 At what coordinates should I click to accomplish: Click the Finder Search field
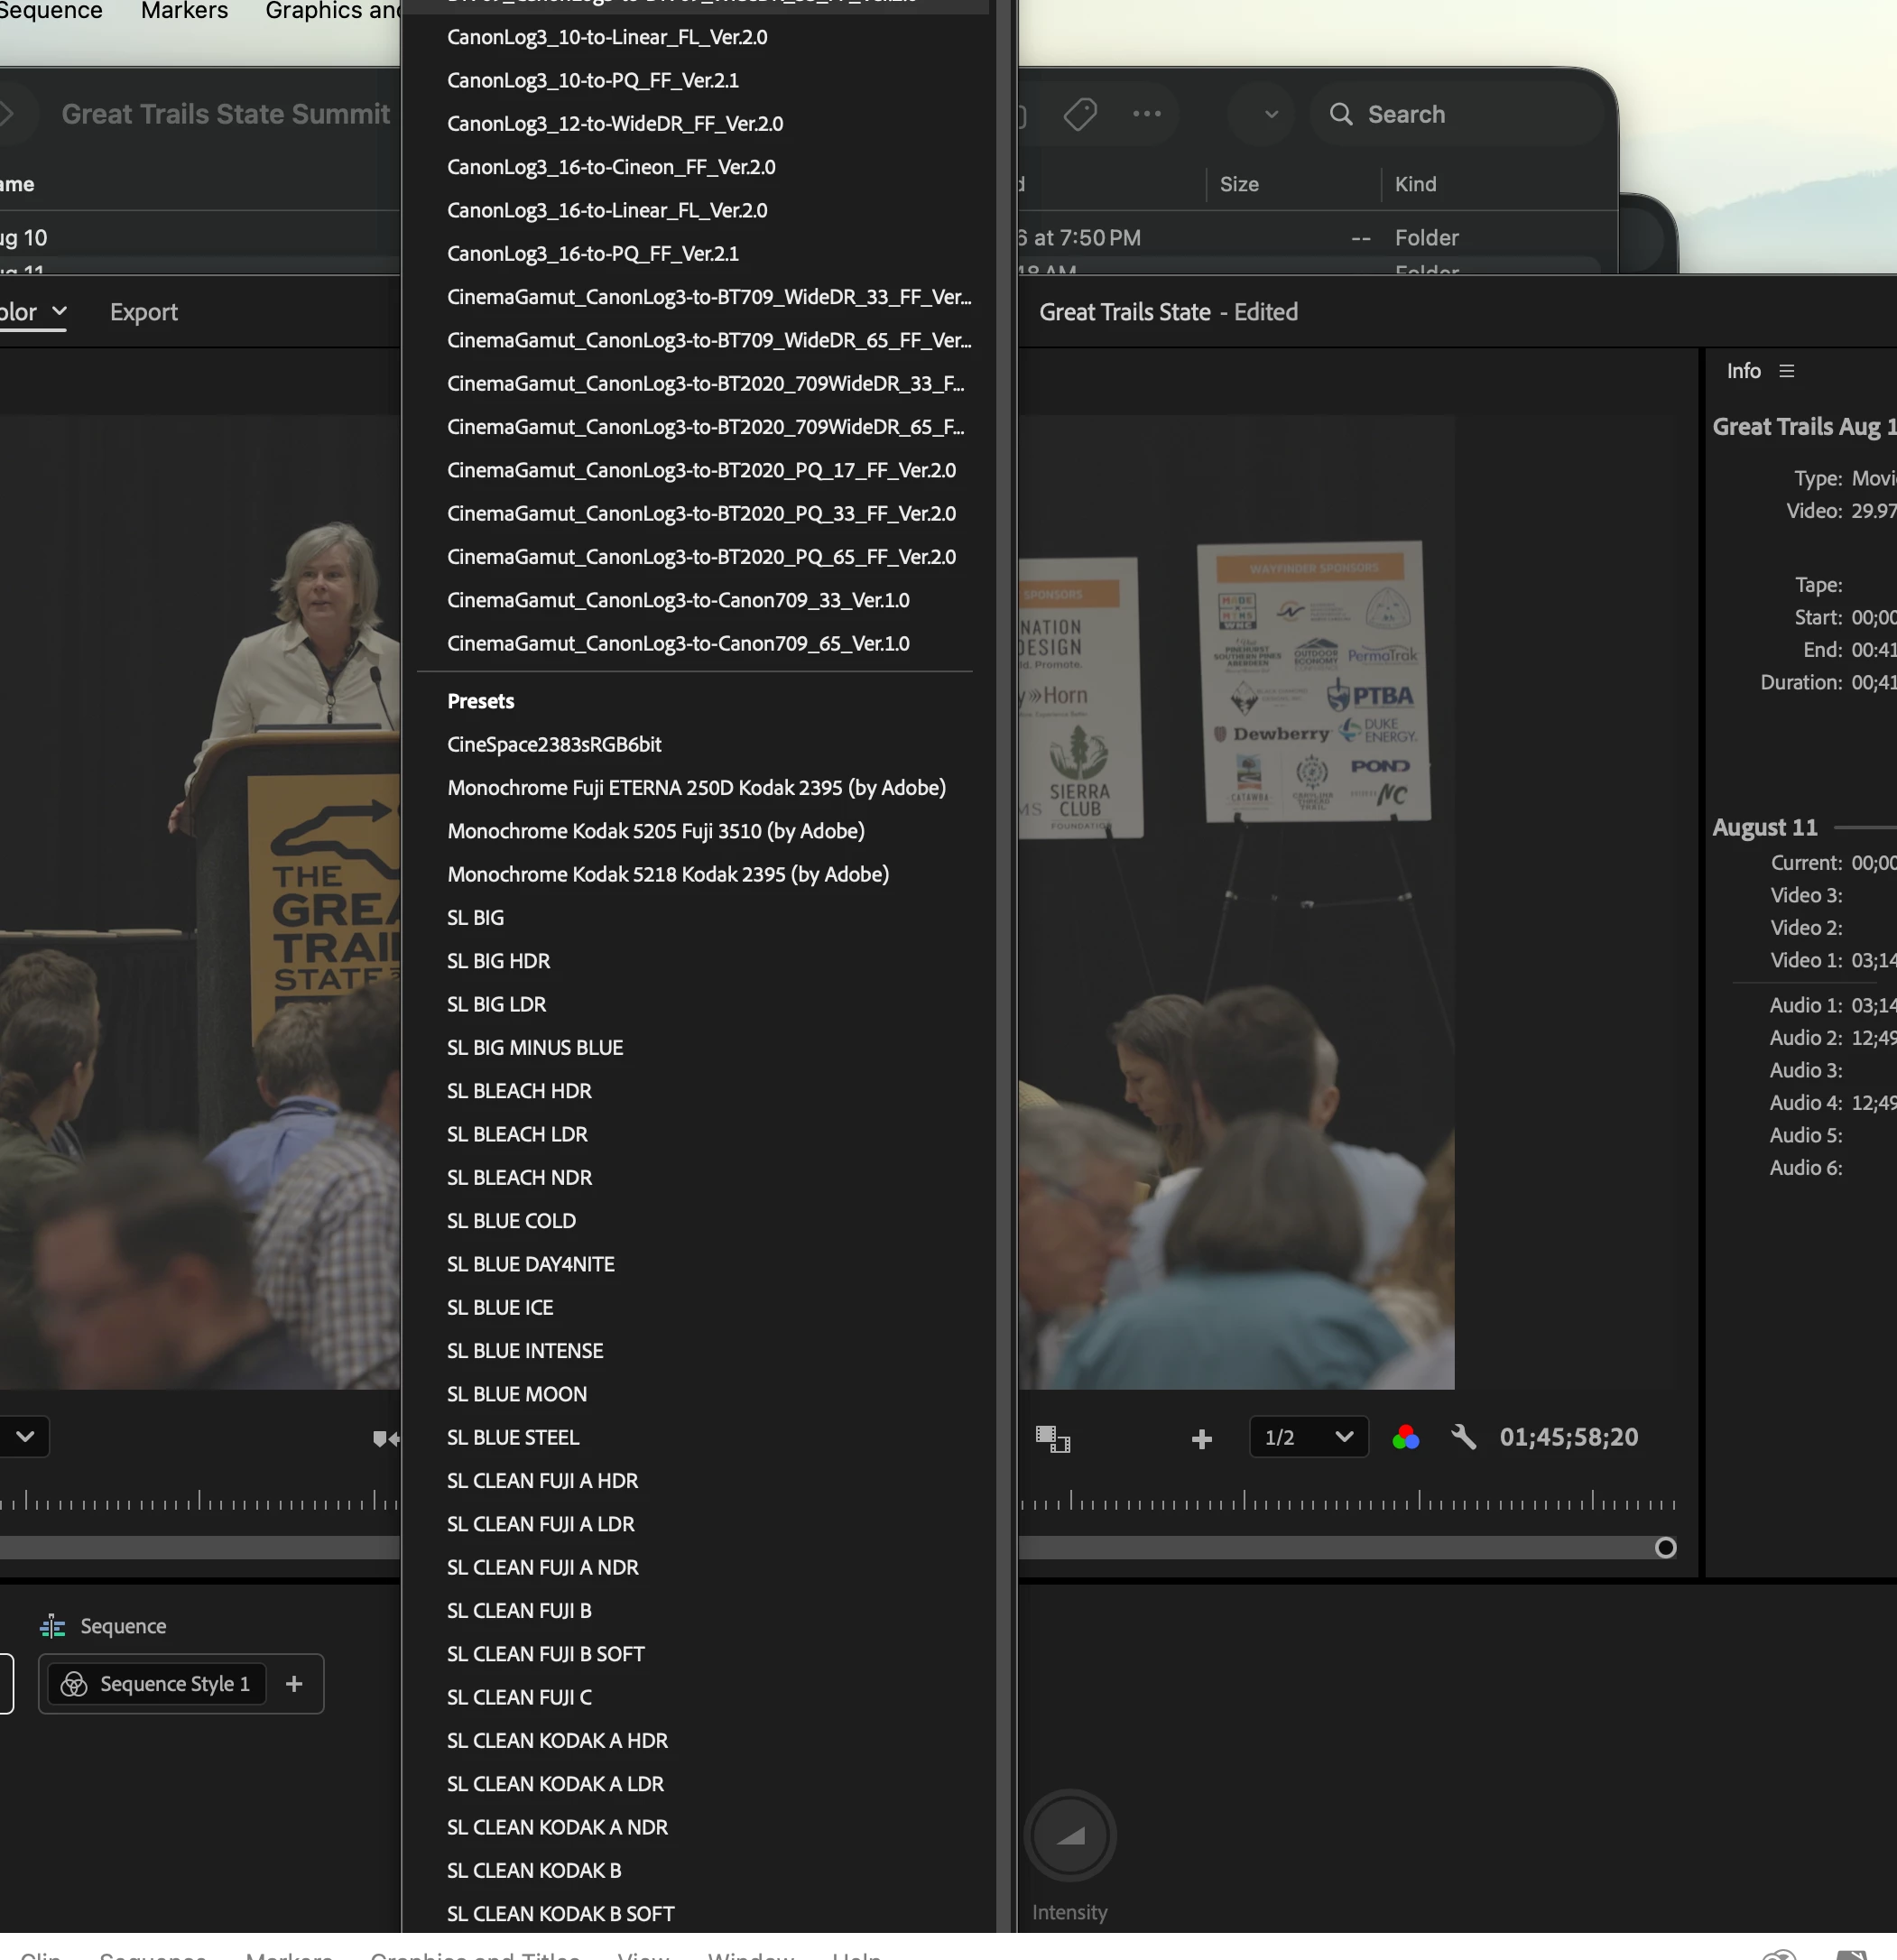click(x=1456, y=114)
